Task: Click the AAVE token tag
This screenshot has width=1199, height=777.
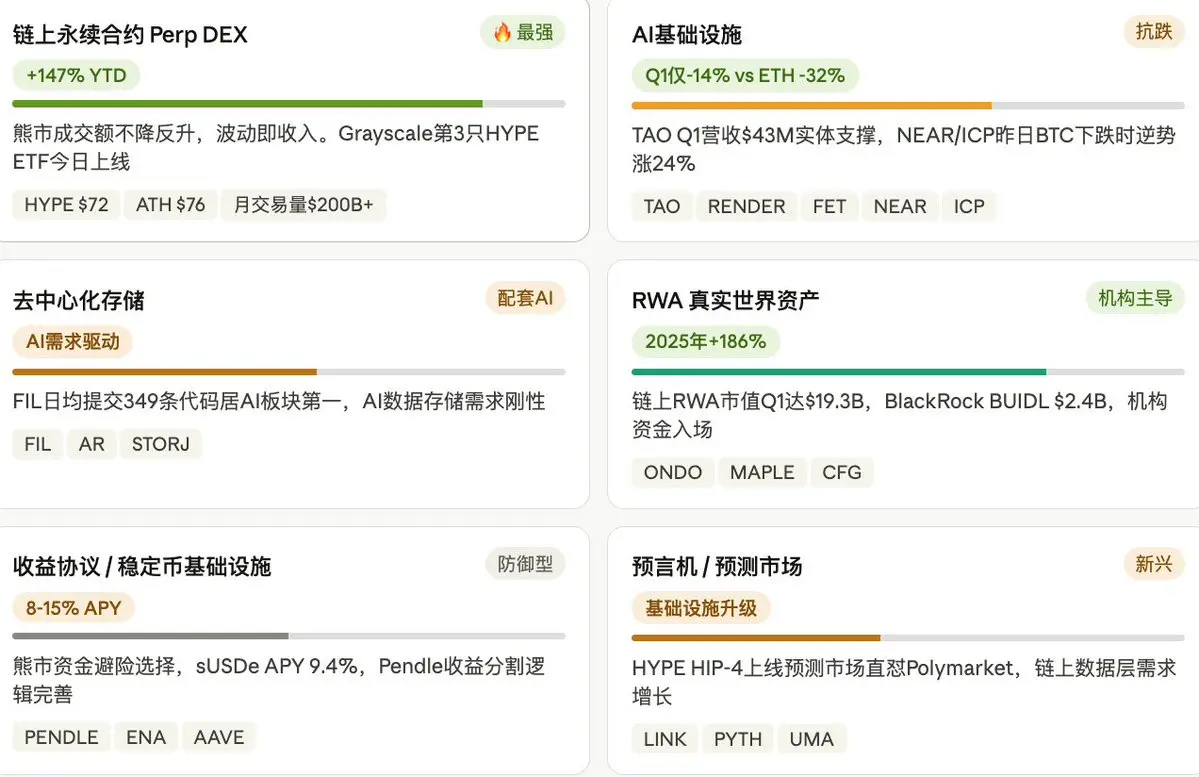Action: pos(219,737)
